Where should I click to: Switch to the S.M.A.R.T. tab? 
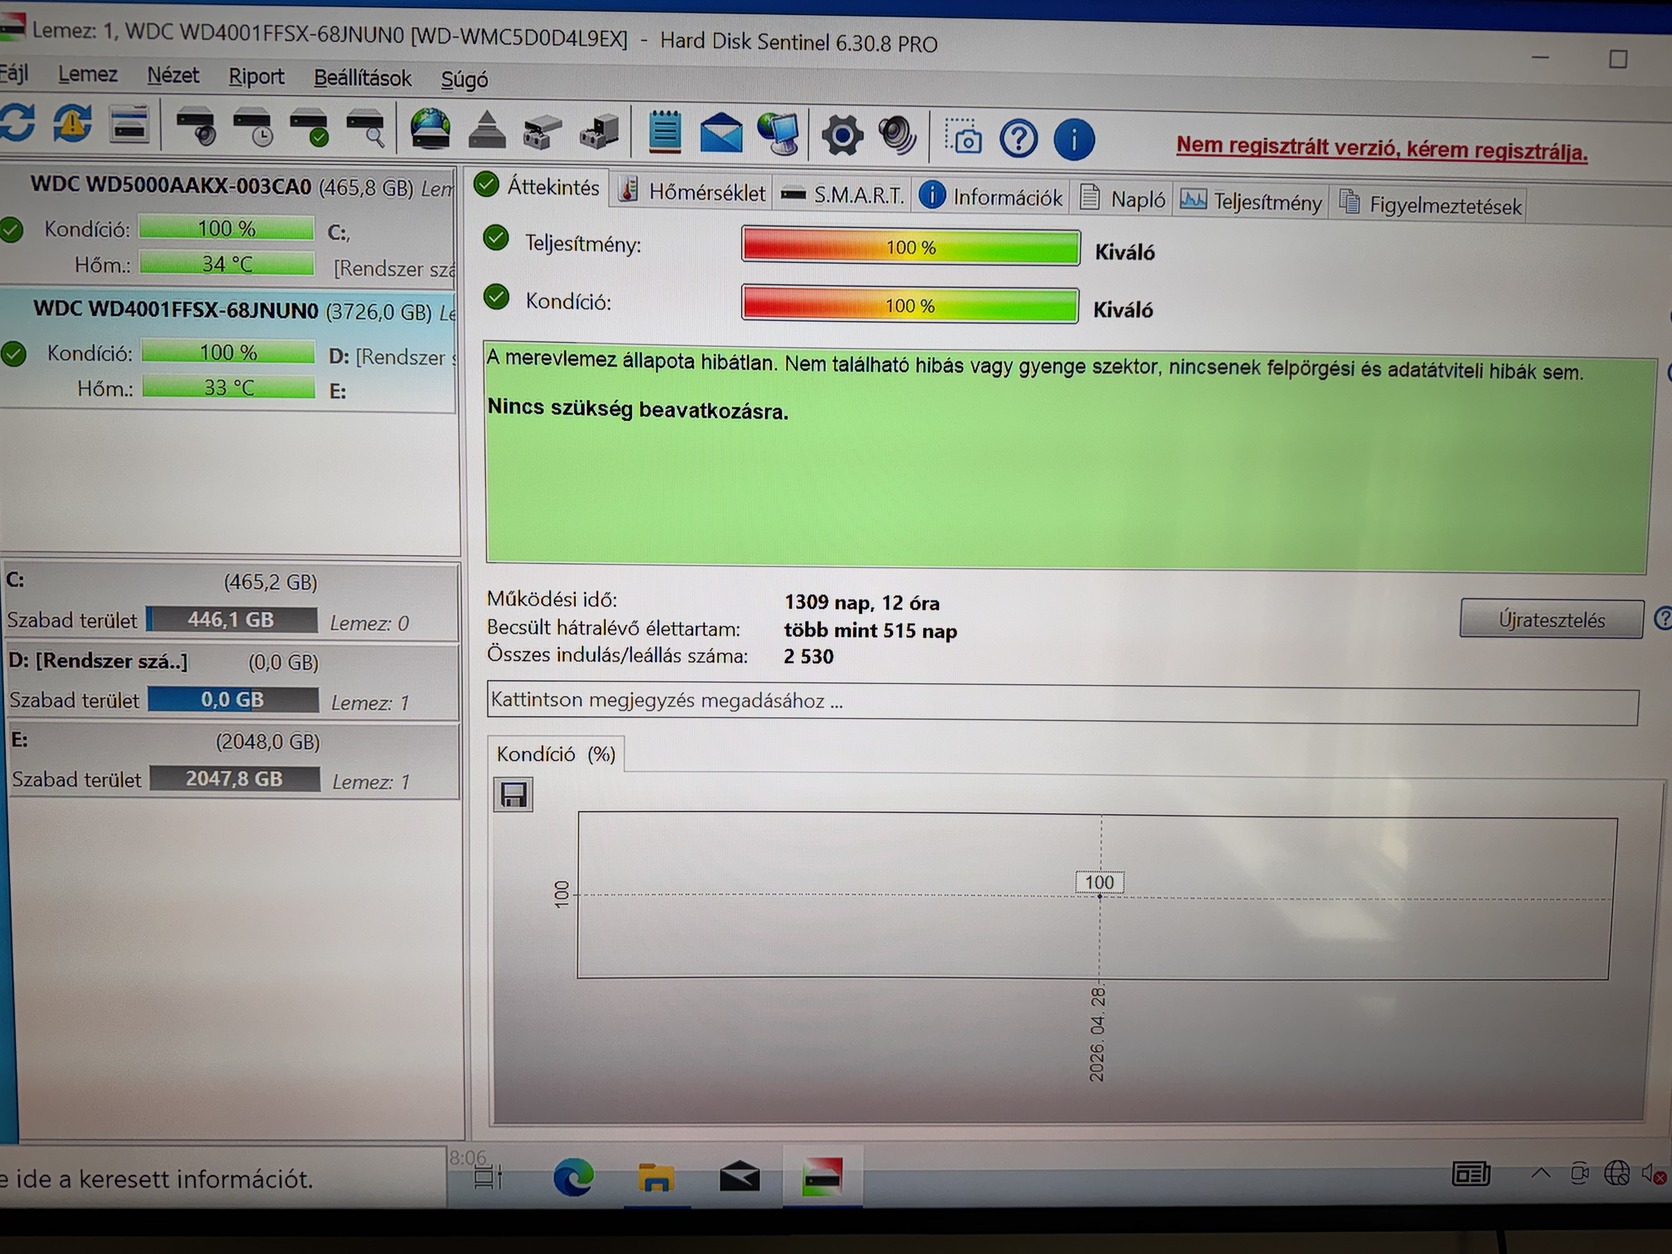click(x=842, y=194)
